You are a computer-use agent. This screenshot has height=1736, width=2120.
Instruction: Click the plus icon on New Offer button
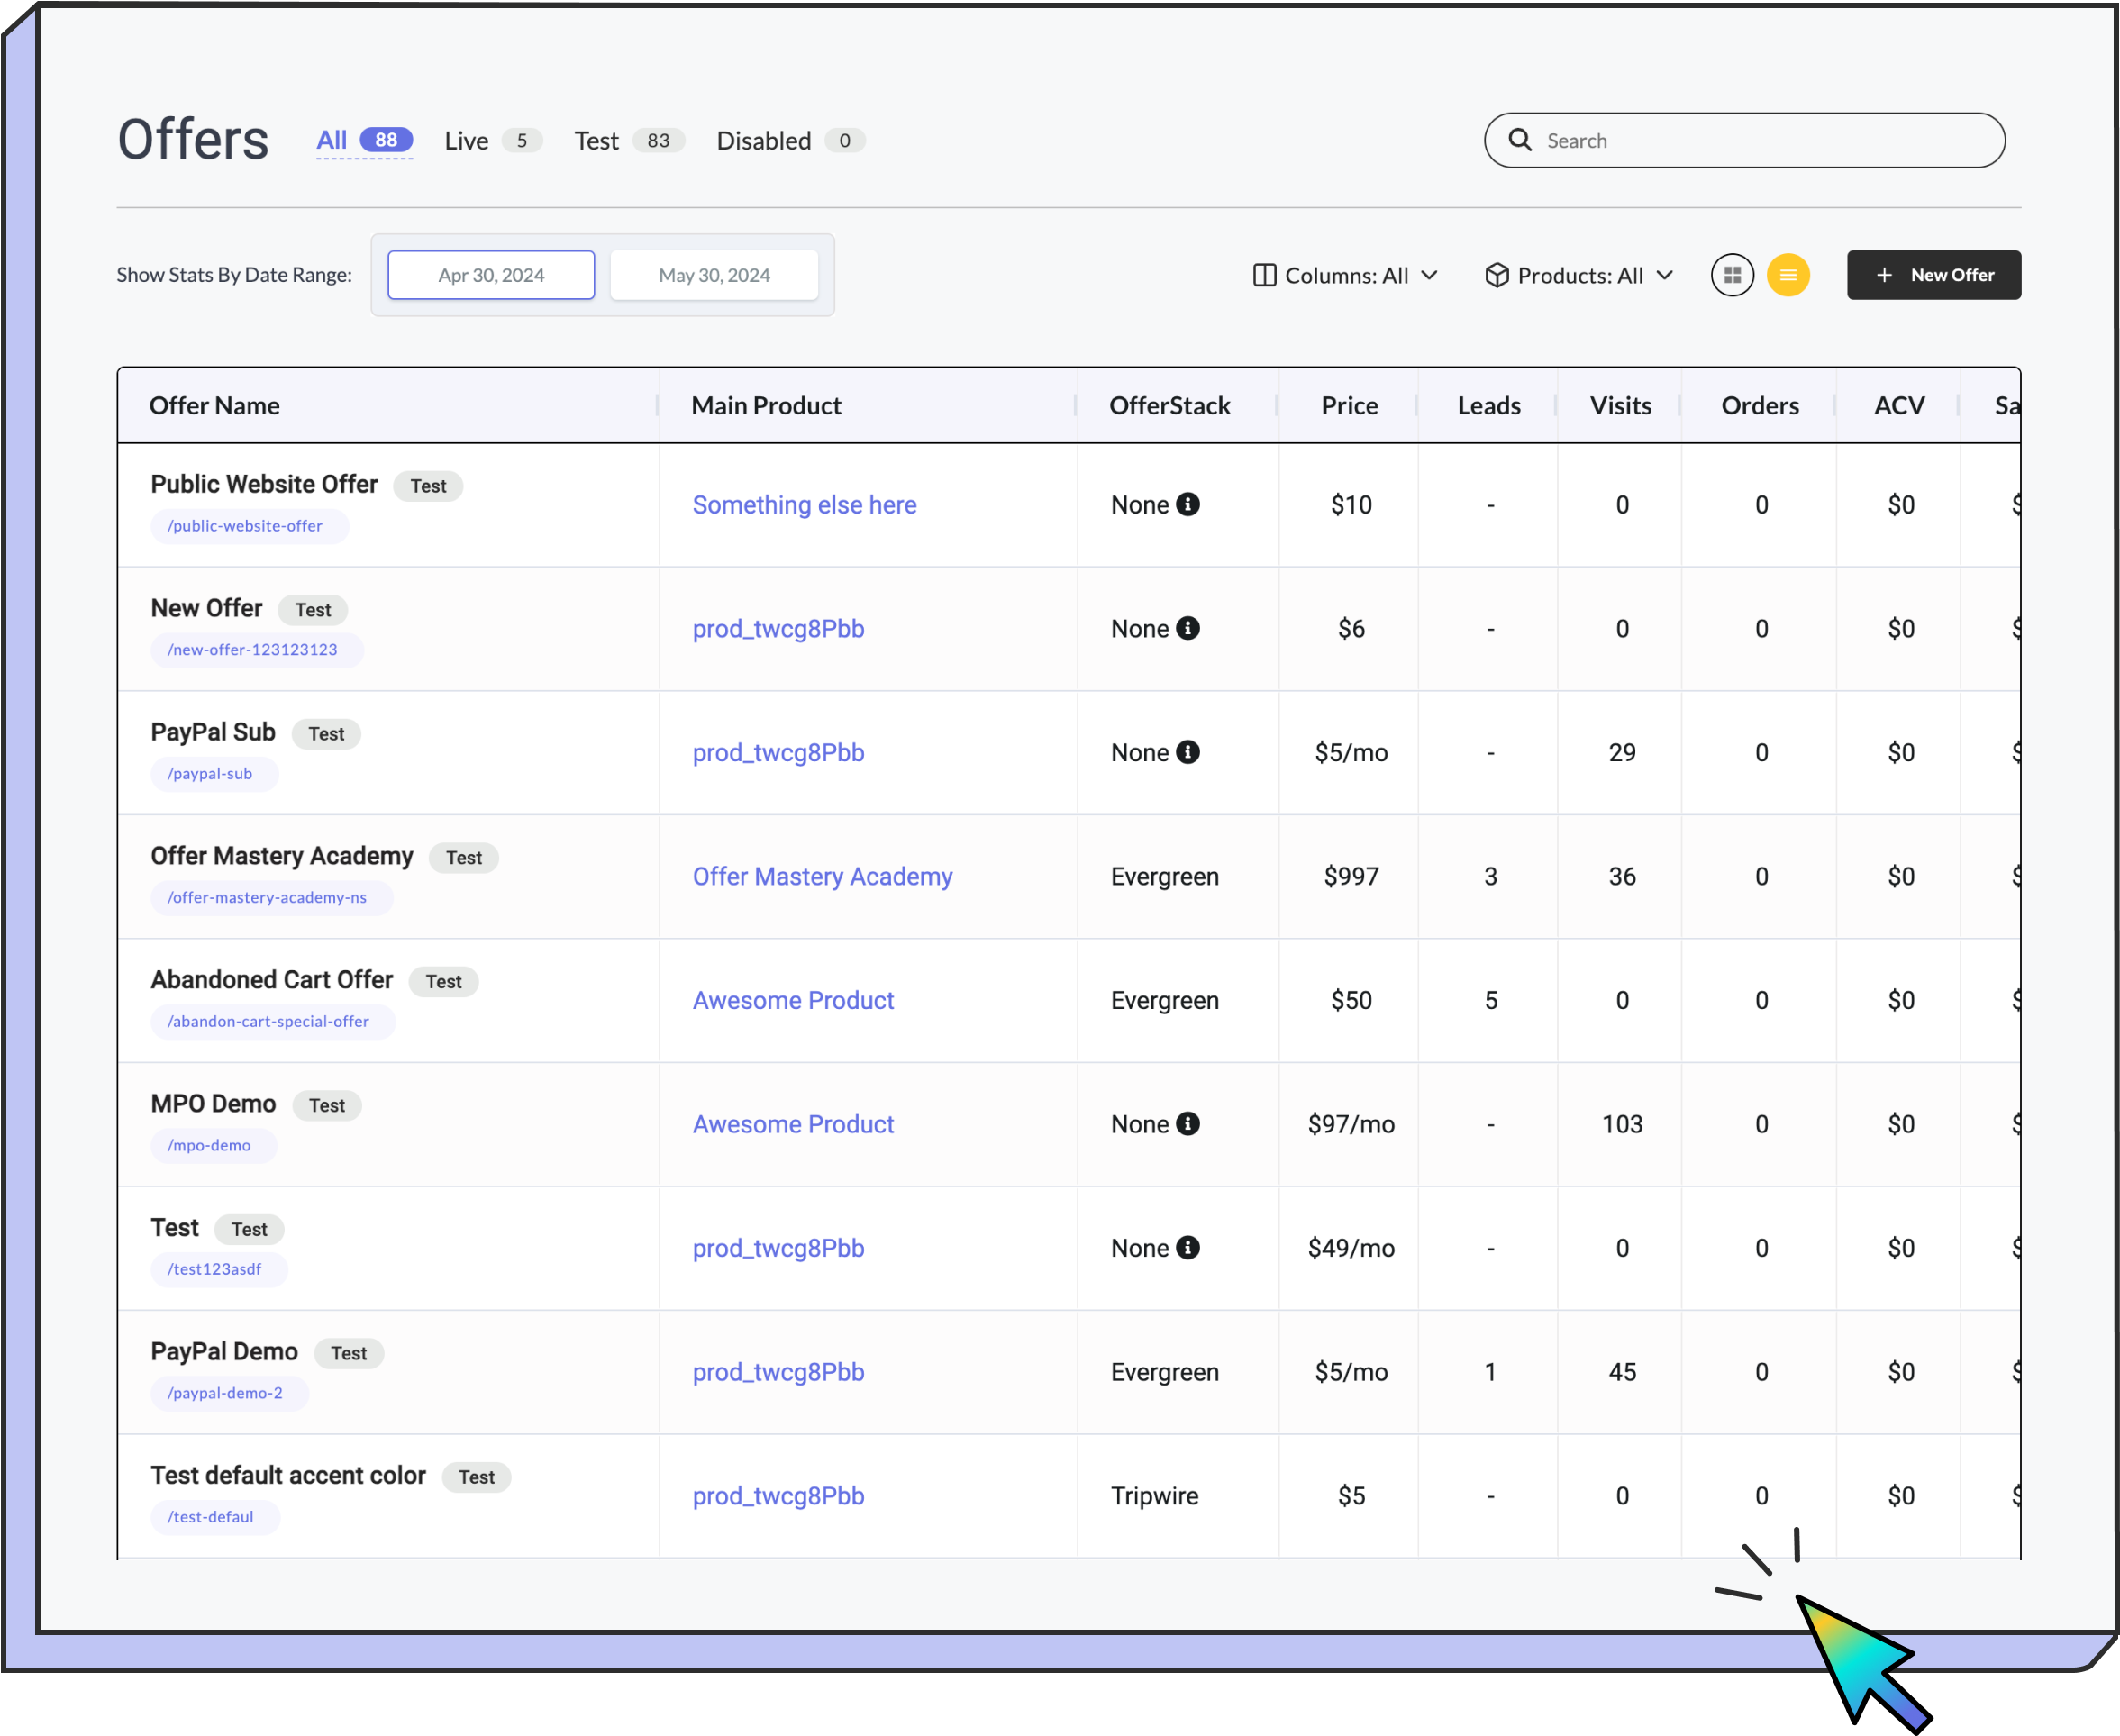(x=1884, y=275)
